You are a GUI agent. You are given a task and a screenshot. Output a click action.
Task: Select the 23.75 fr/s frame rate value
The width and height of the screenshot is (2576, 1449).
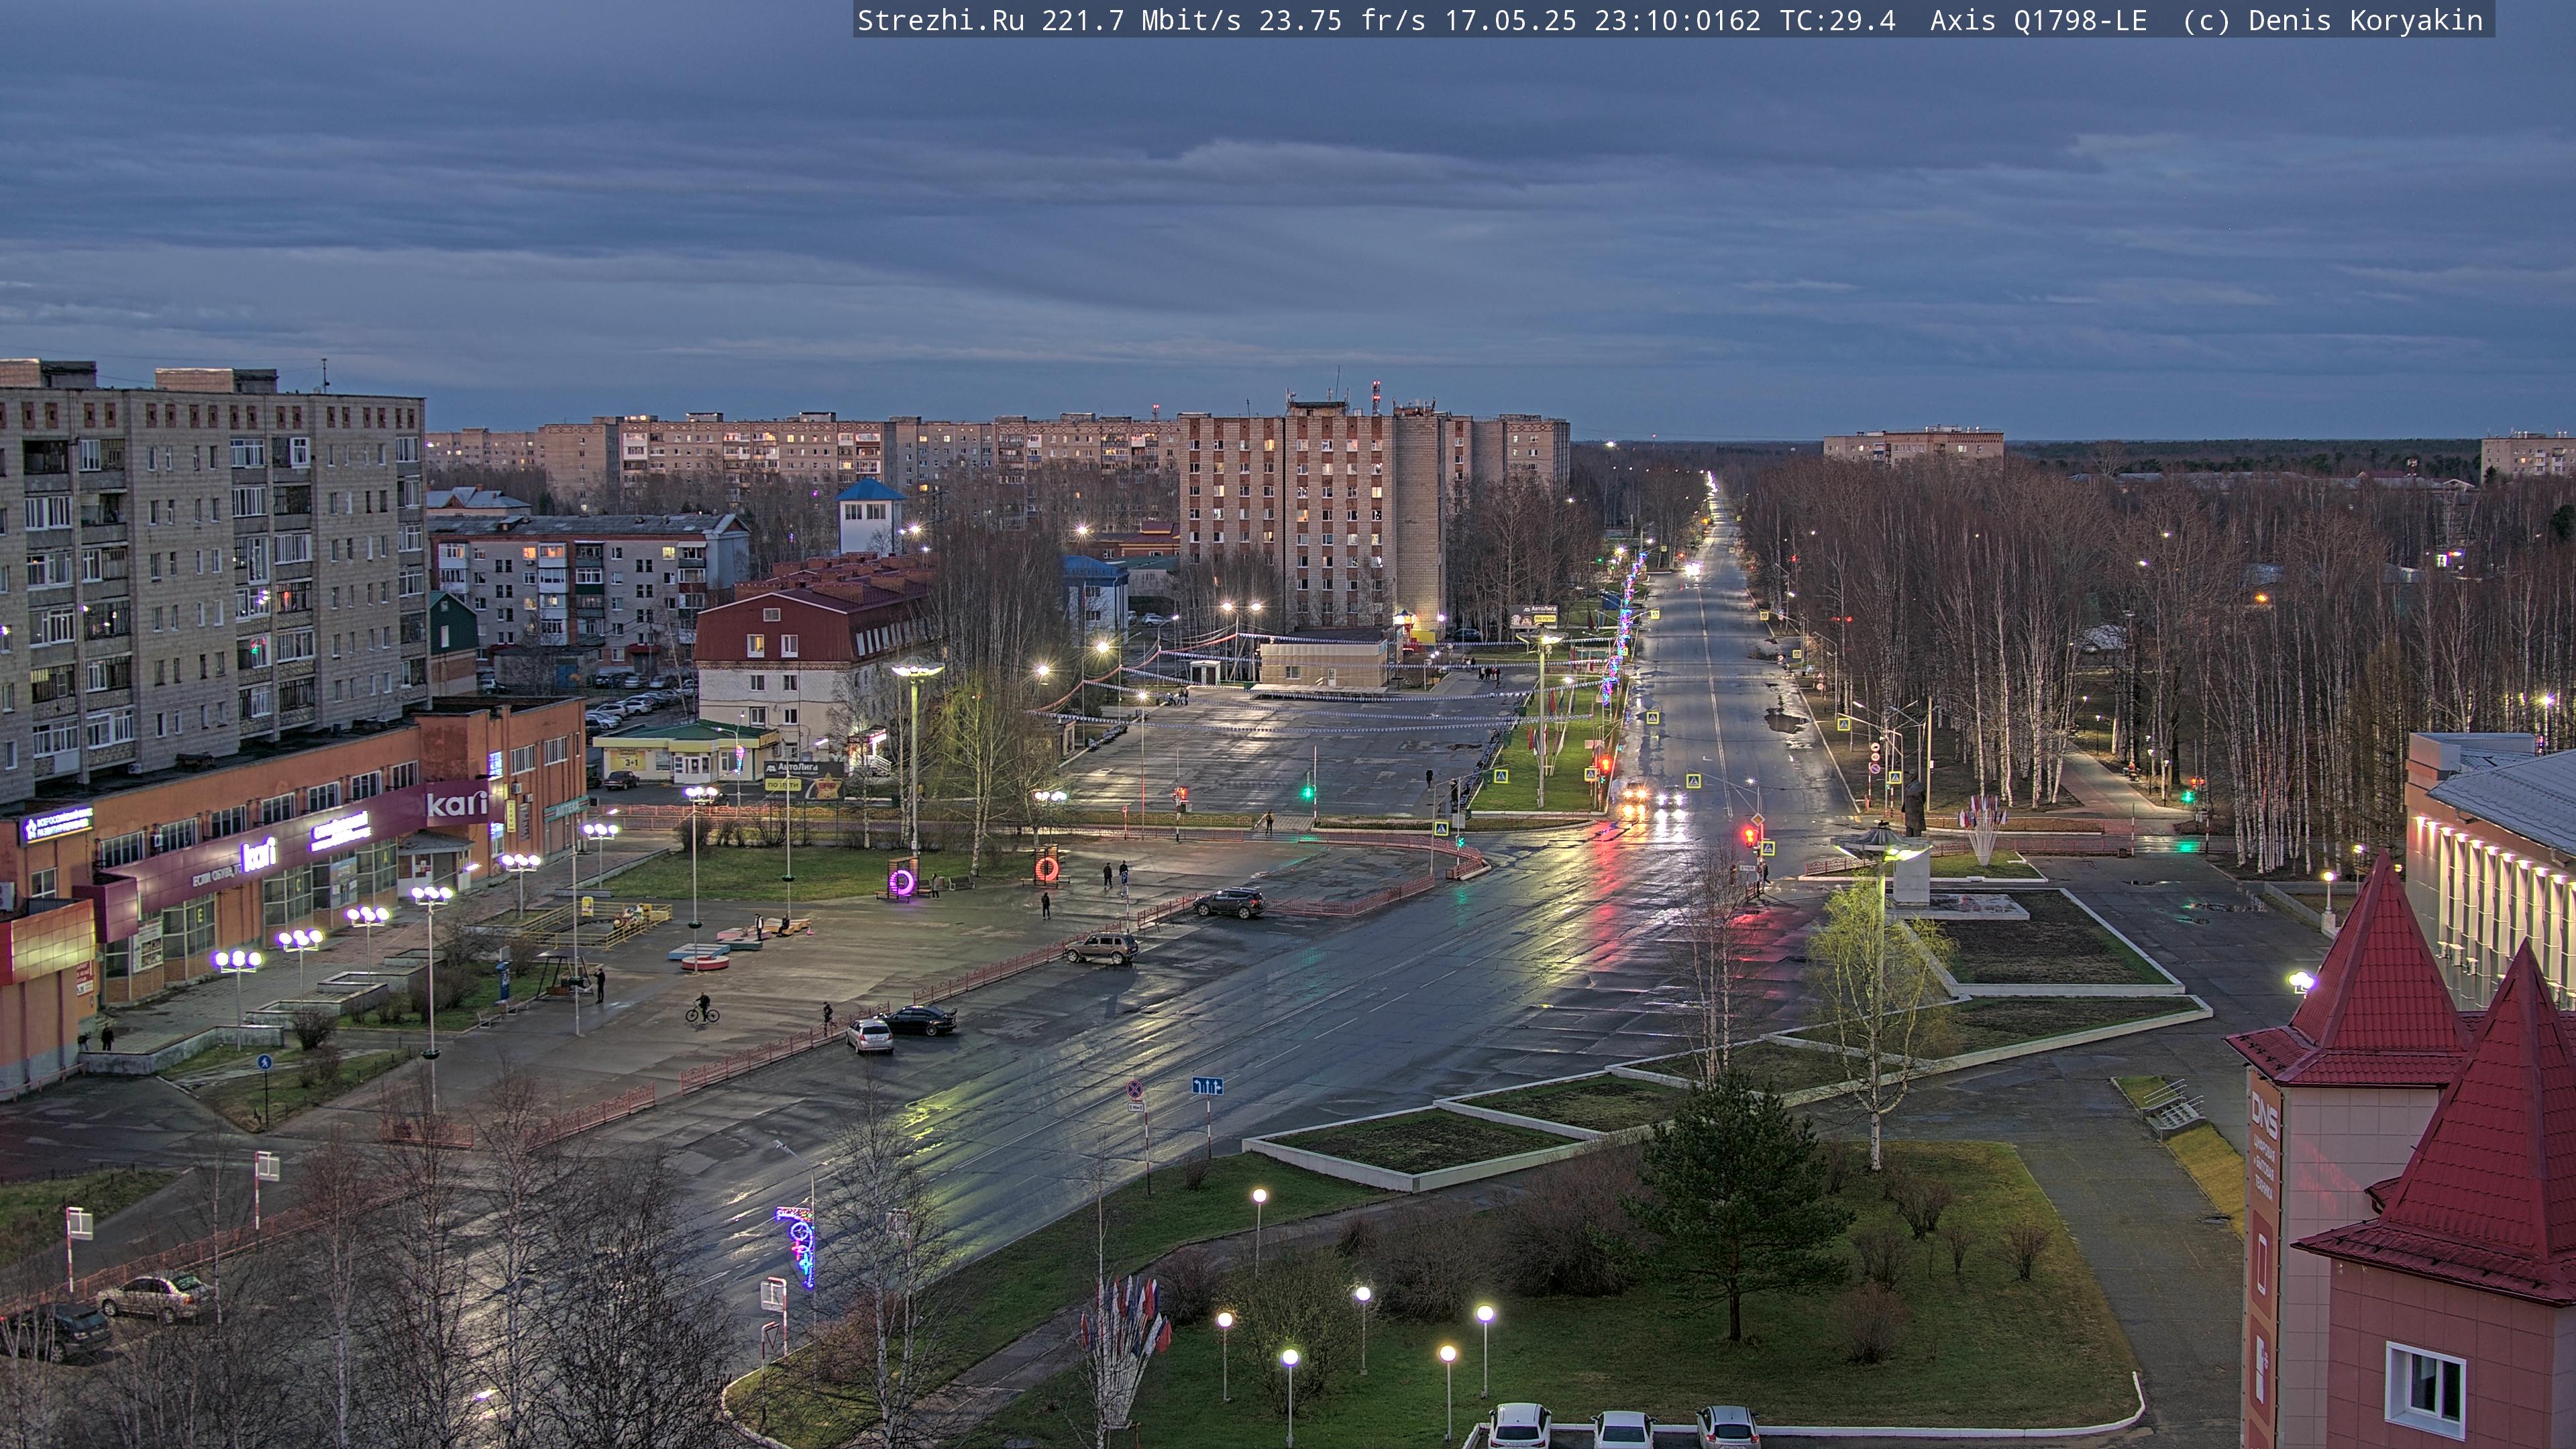click(1342, 21)
